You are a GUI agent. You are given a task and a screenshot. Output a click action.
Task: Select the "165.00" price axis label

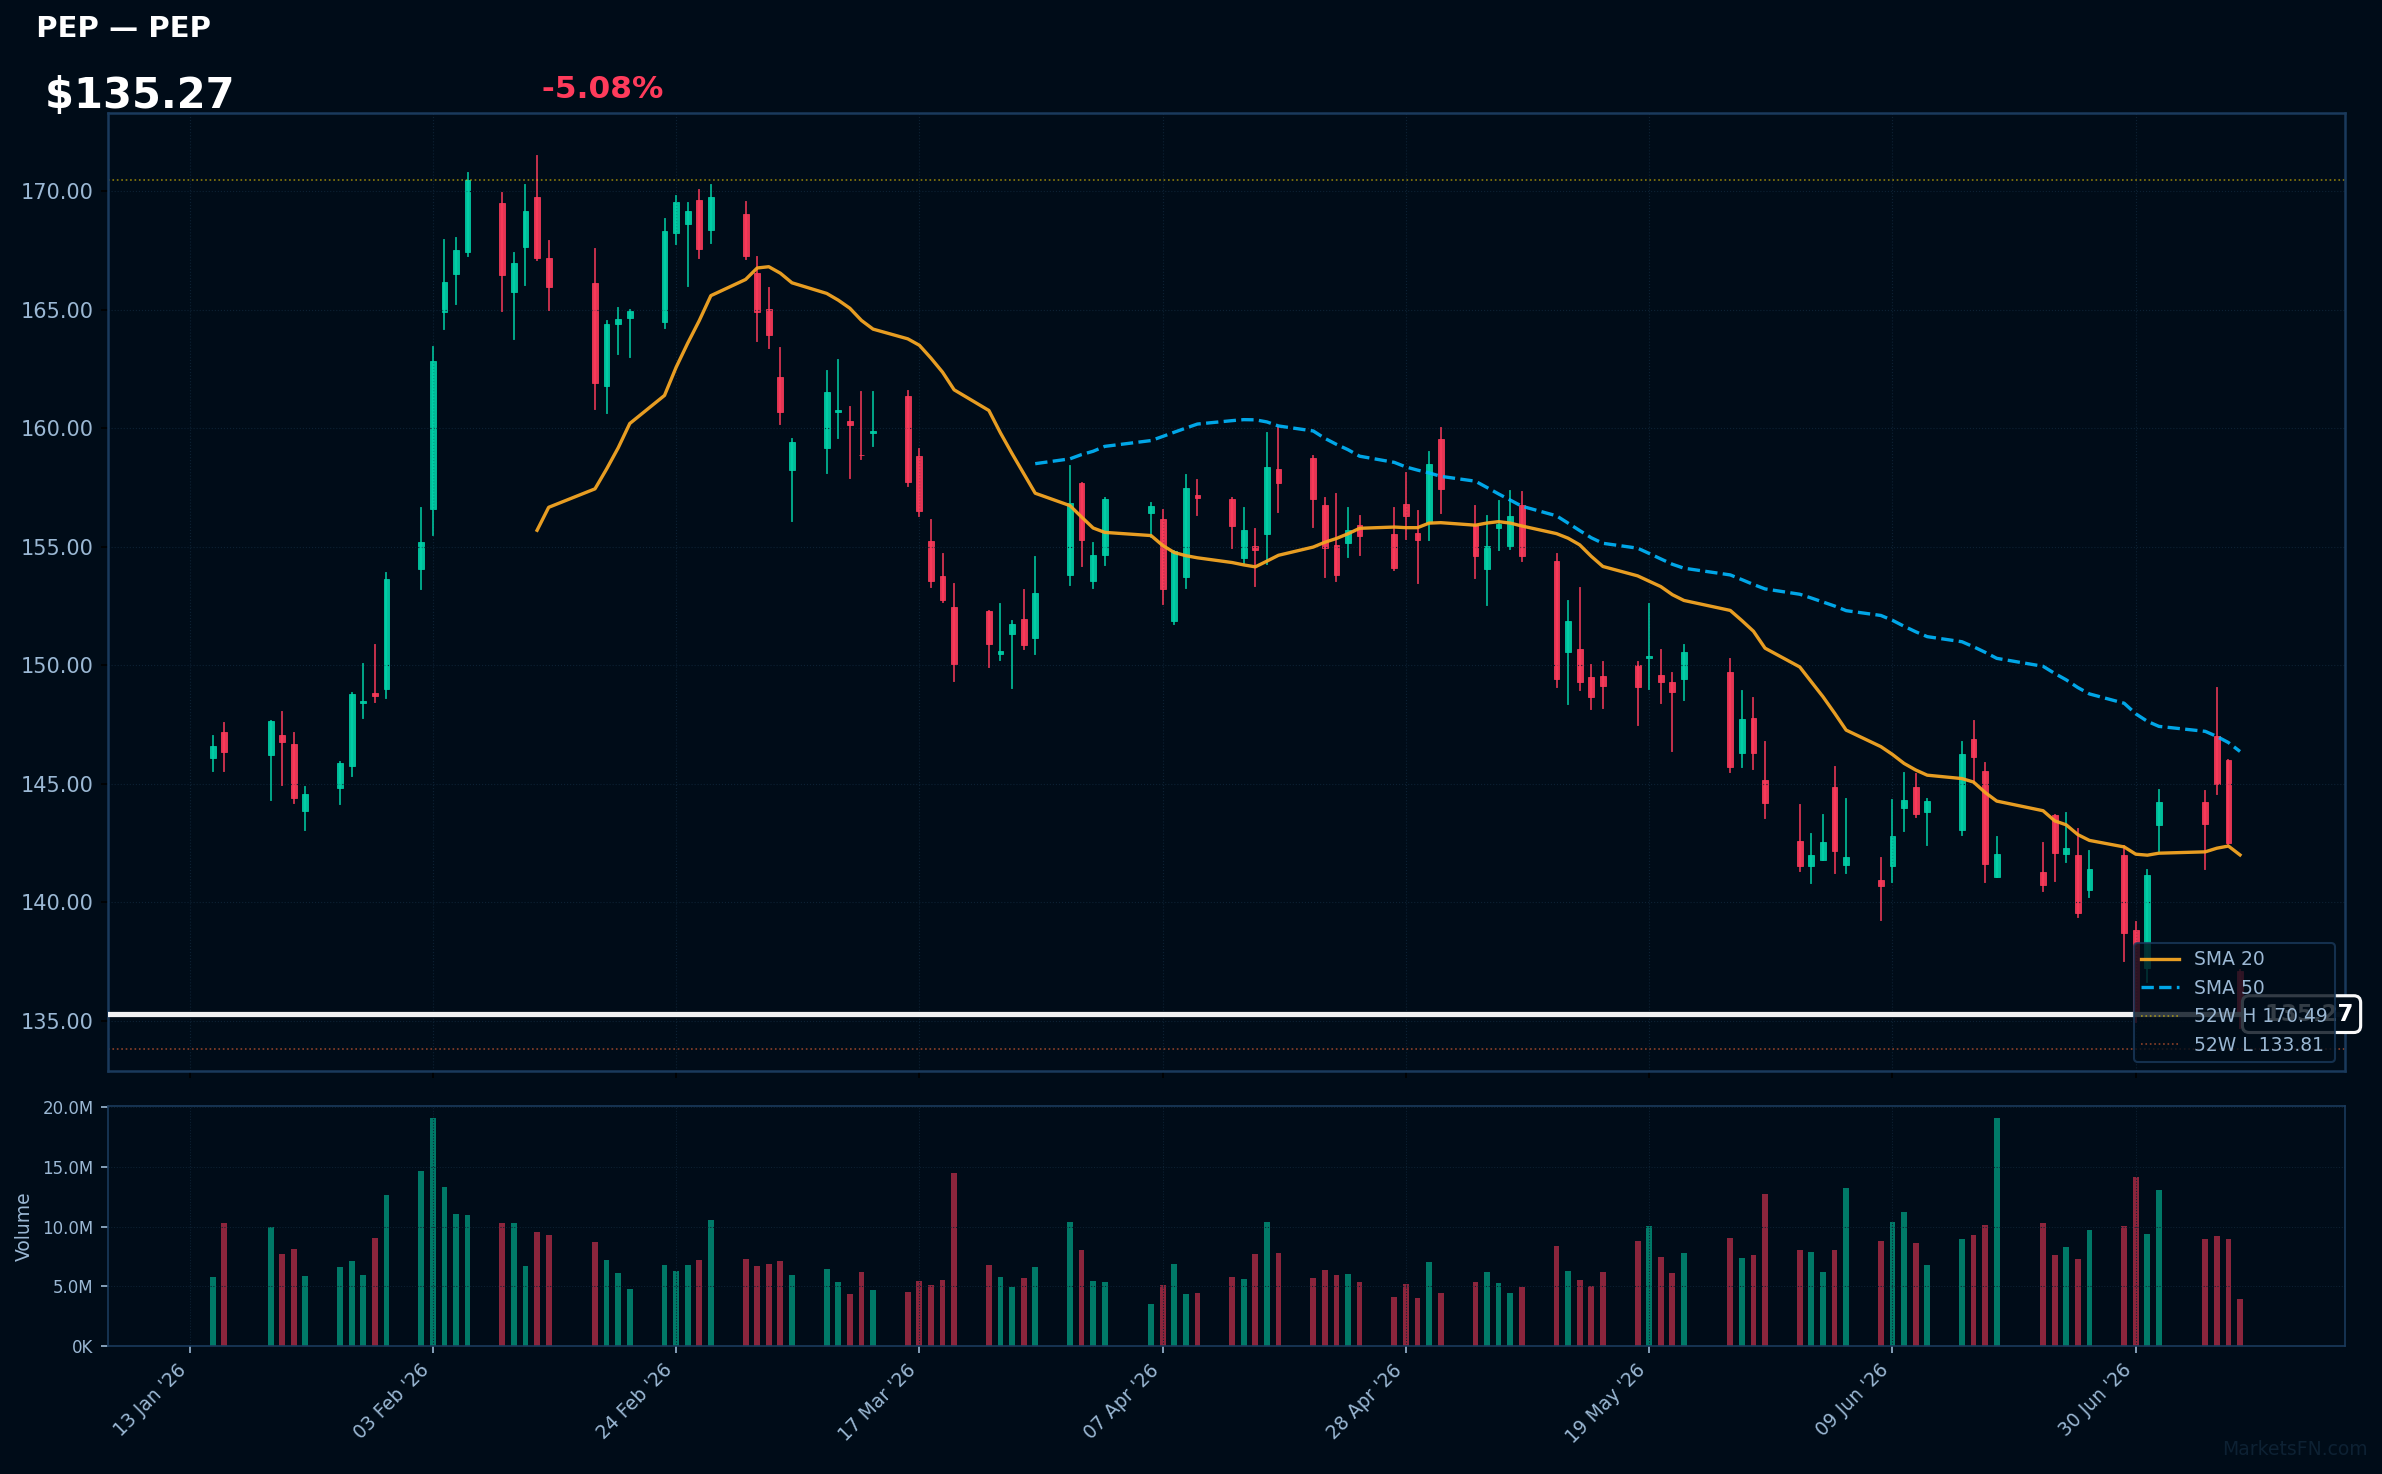click(57, 310)
